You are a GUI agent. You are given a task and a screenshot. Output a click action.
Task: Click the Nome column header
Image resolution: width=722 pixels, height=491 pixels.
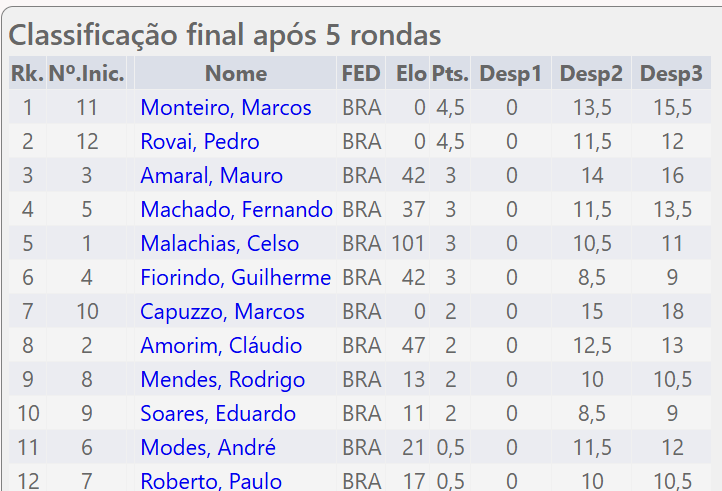pos(235,73)
